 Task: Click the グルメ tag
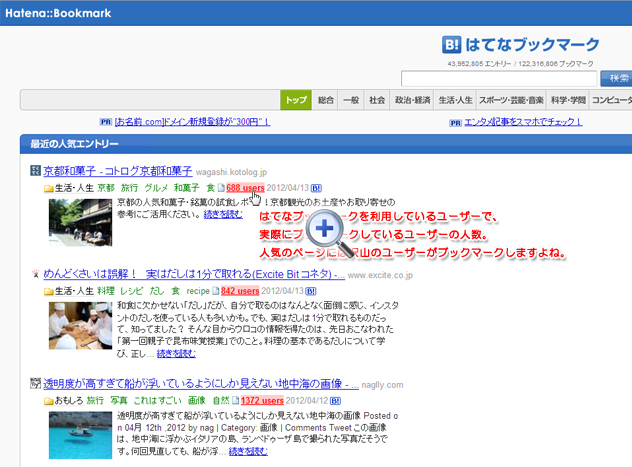pos(156,188)
